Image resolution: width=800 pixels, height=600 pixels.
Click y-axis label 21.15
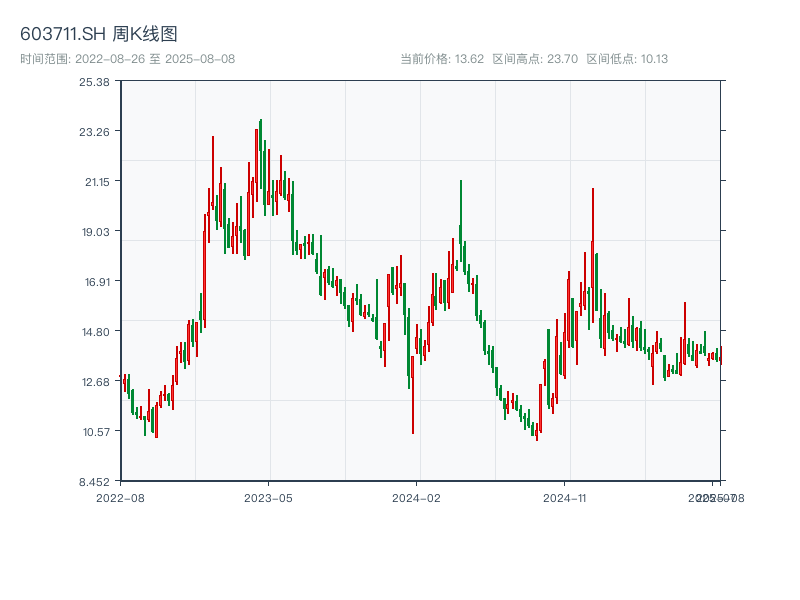97,182
